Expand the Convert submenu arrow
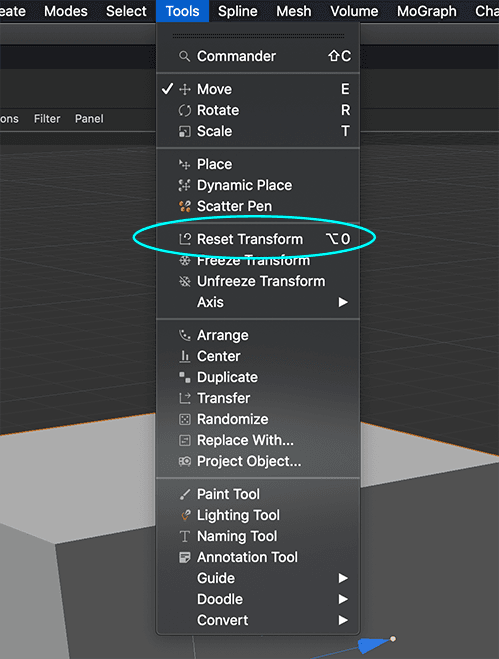This screenshot has width=499, height=659. point(343,620)
